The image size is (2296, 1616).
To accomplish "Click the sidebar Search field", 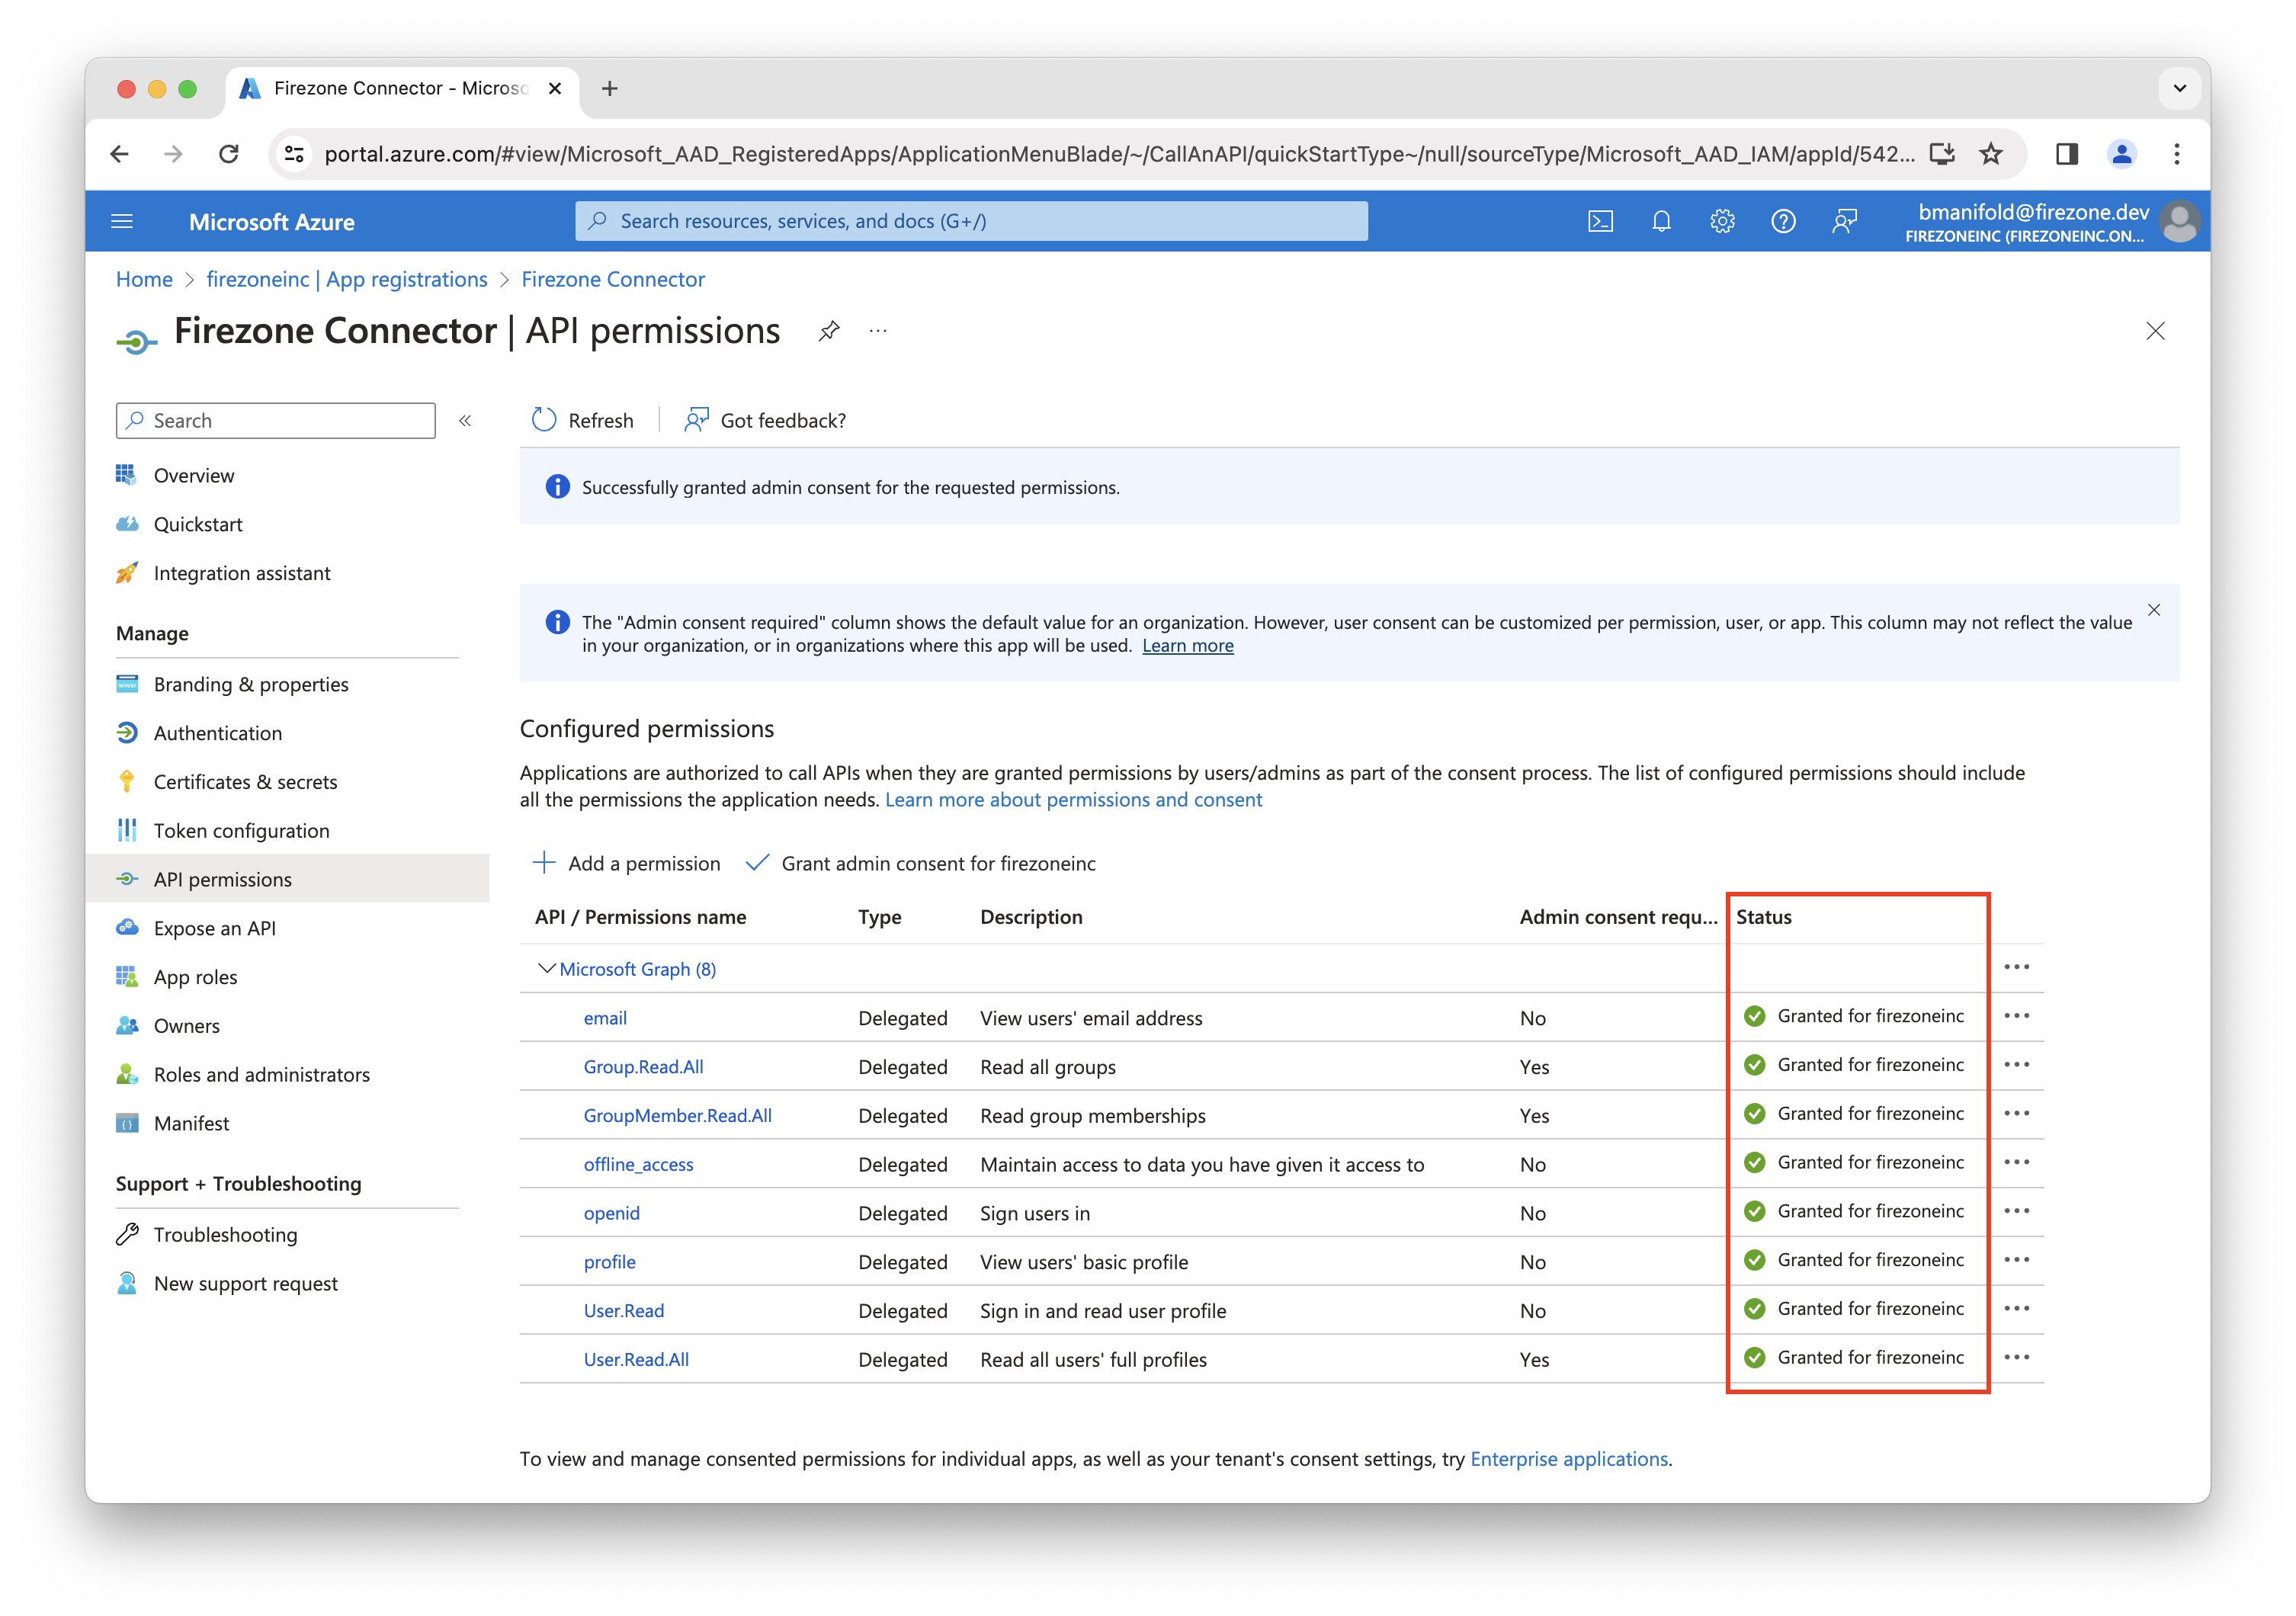I will 275,420.
